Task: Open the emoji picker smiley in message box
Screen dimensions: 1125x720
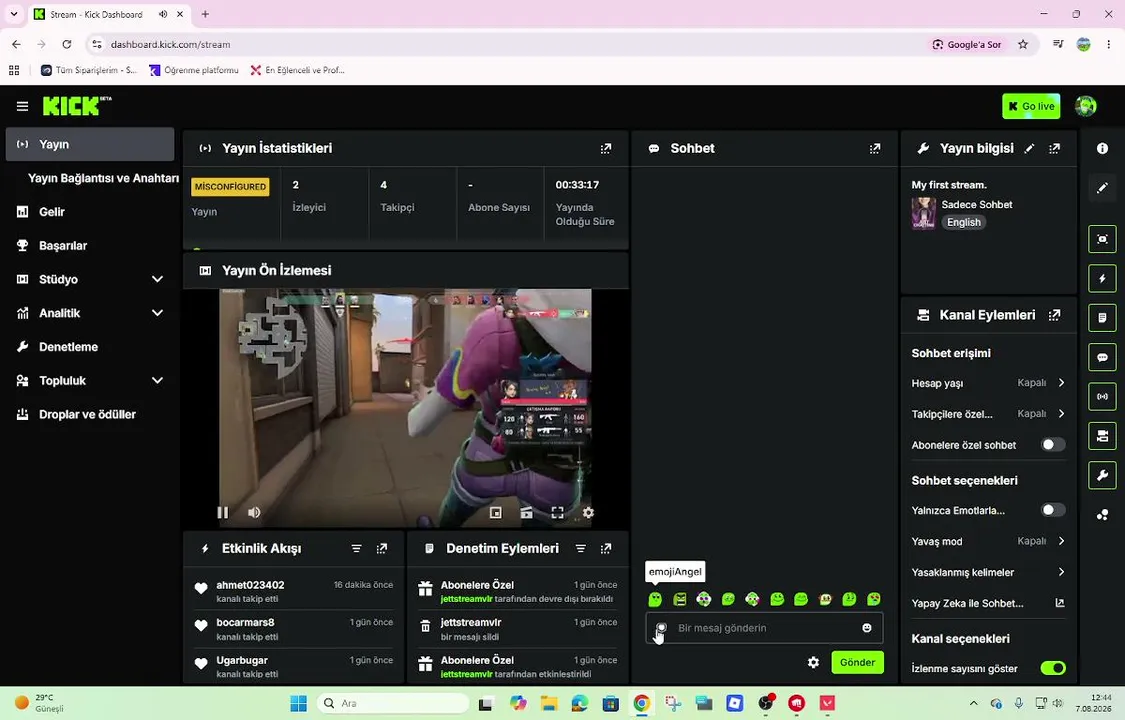Action: click(x=867, y=628)
